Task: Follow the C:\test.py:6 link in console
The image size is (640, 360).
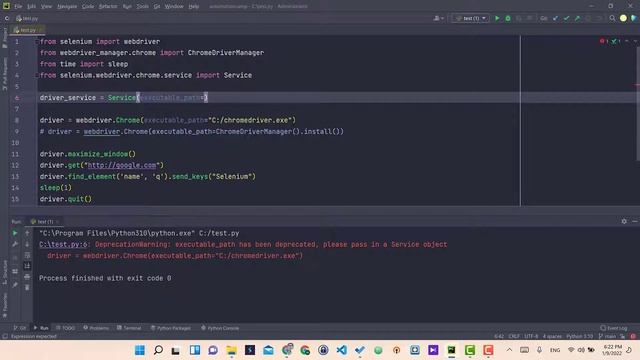Action: (x=63, y=244)
